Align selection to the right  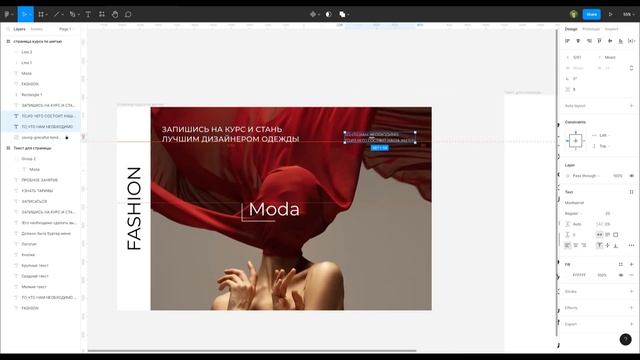tap(589, 41)
